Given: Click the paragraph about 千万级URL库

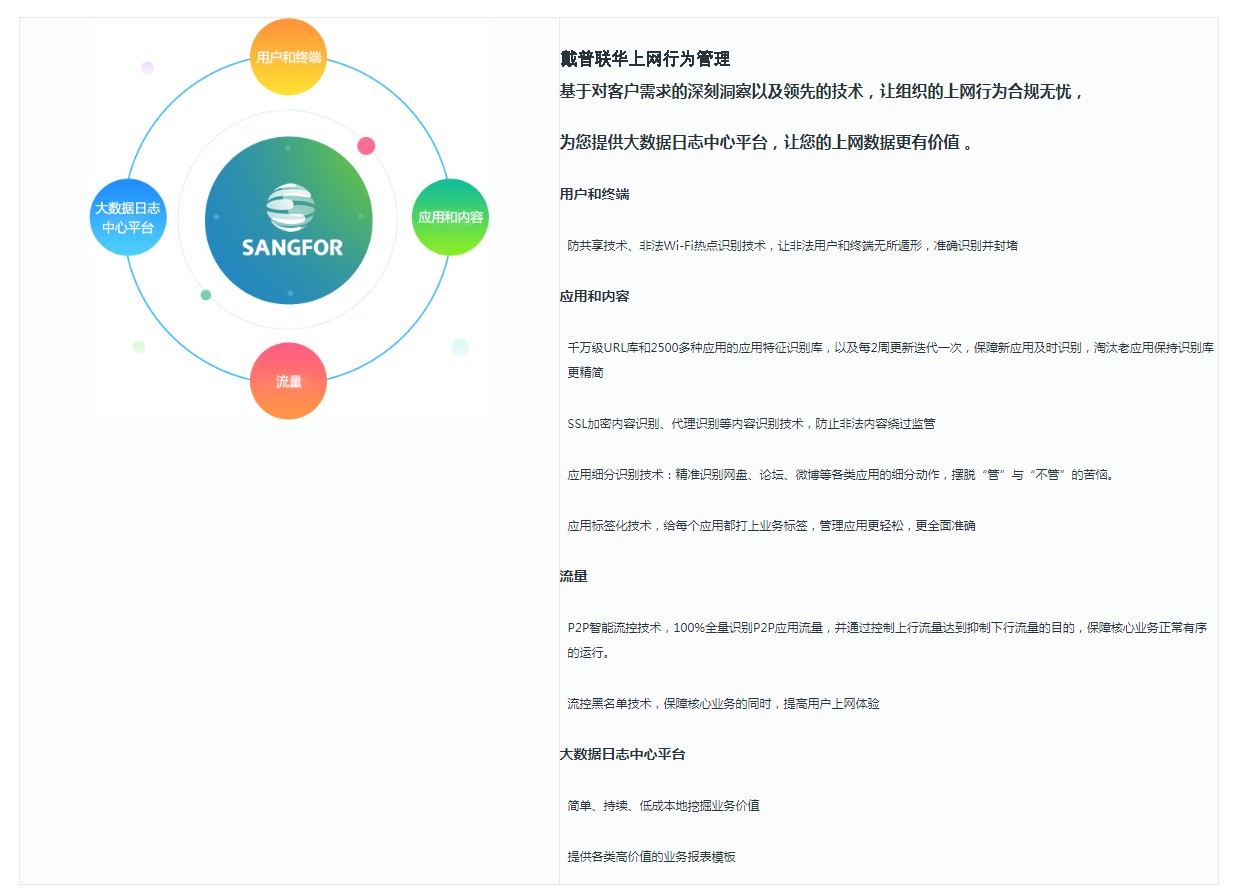Looking at the screenshot, I should [890, 359].
